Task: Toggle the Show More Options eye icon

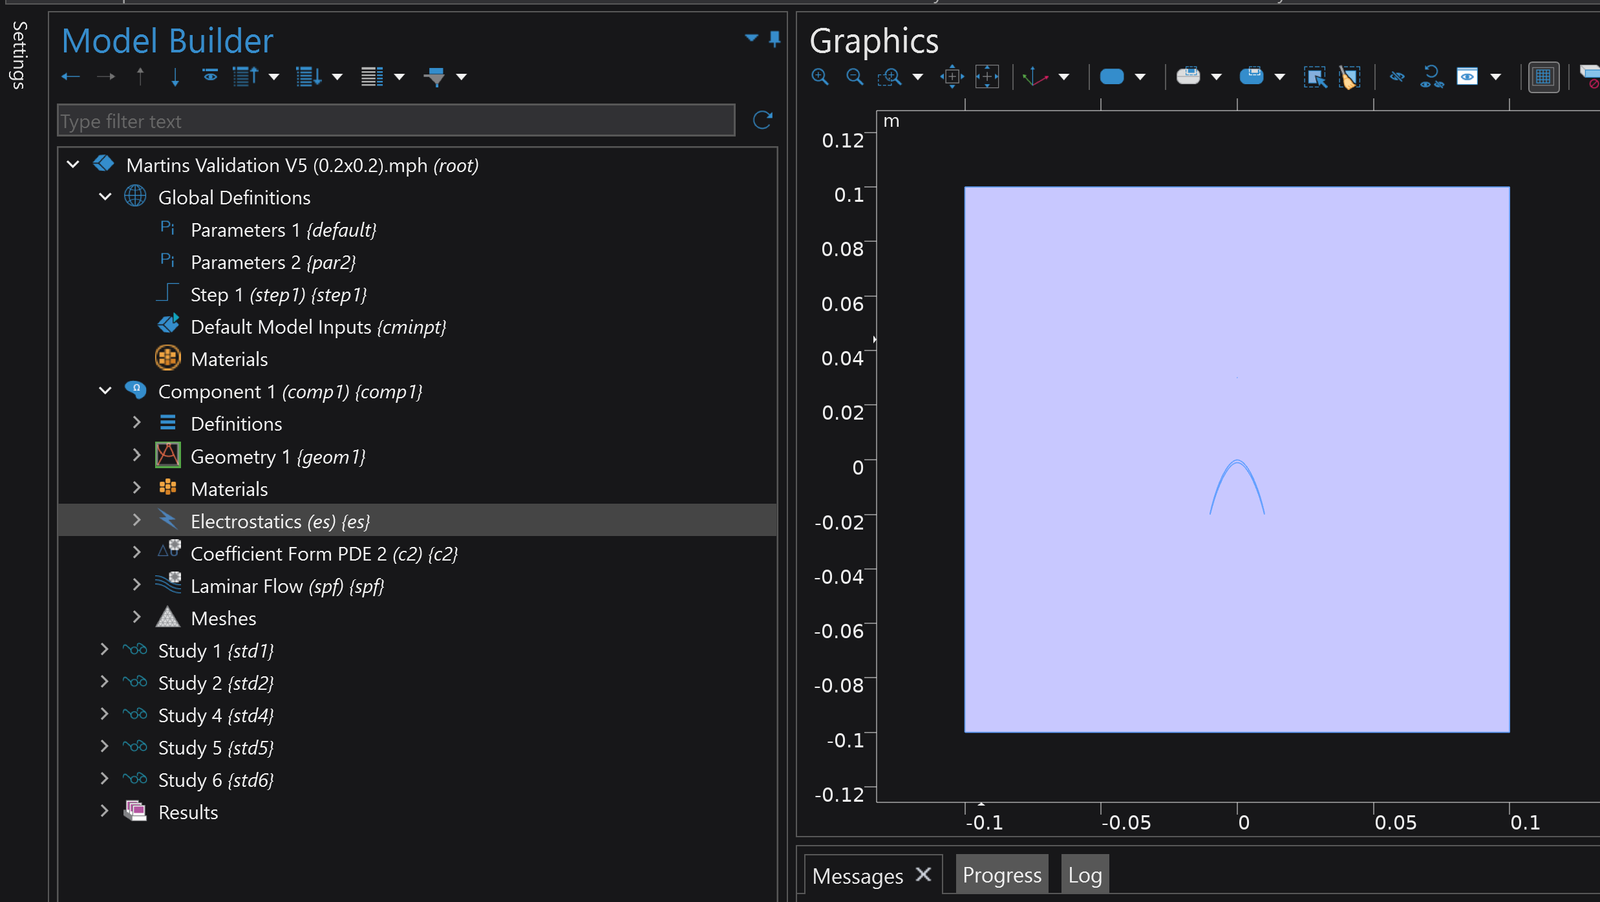Action: pyautogui.click(x=1467, y=77)
